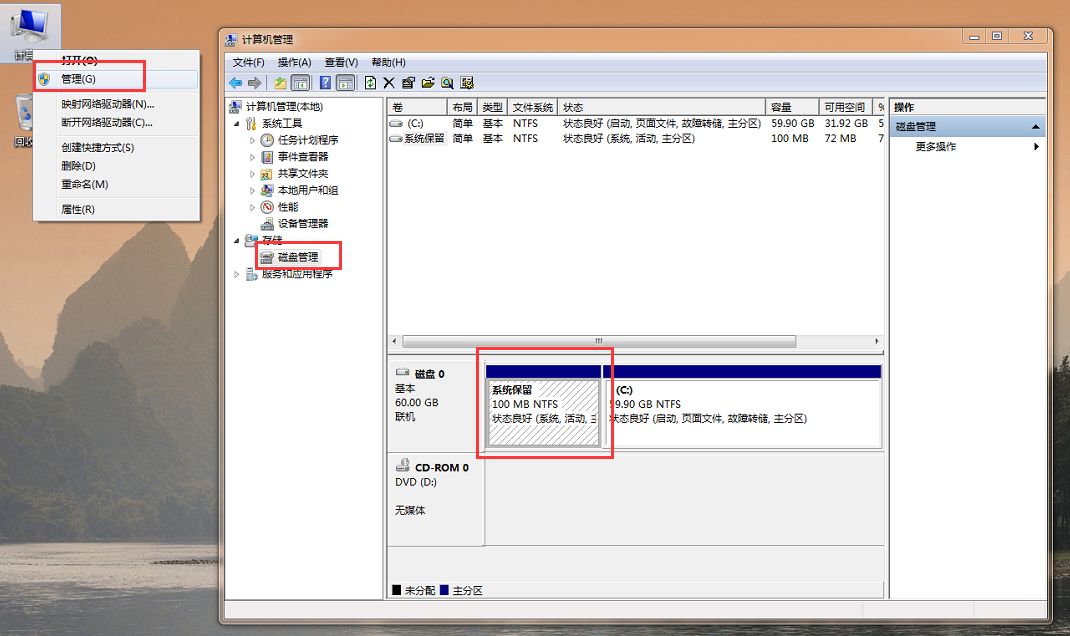Click the blue Help question mark icon

[324, 83]
